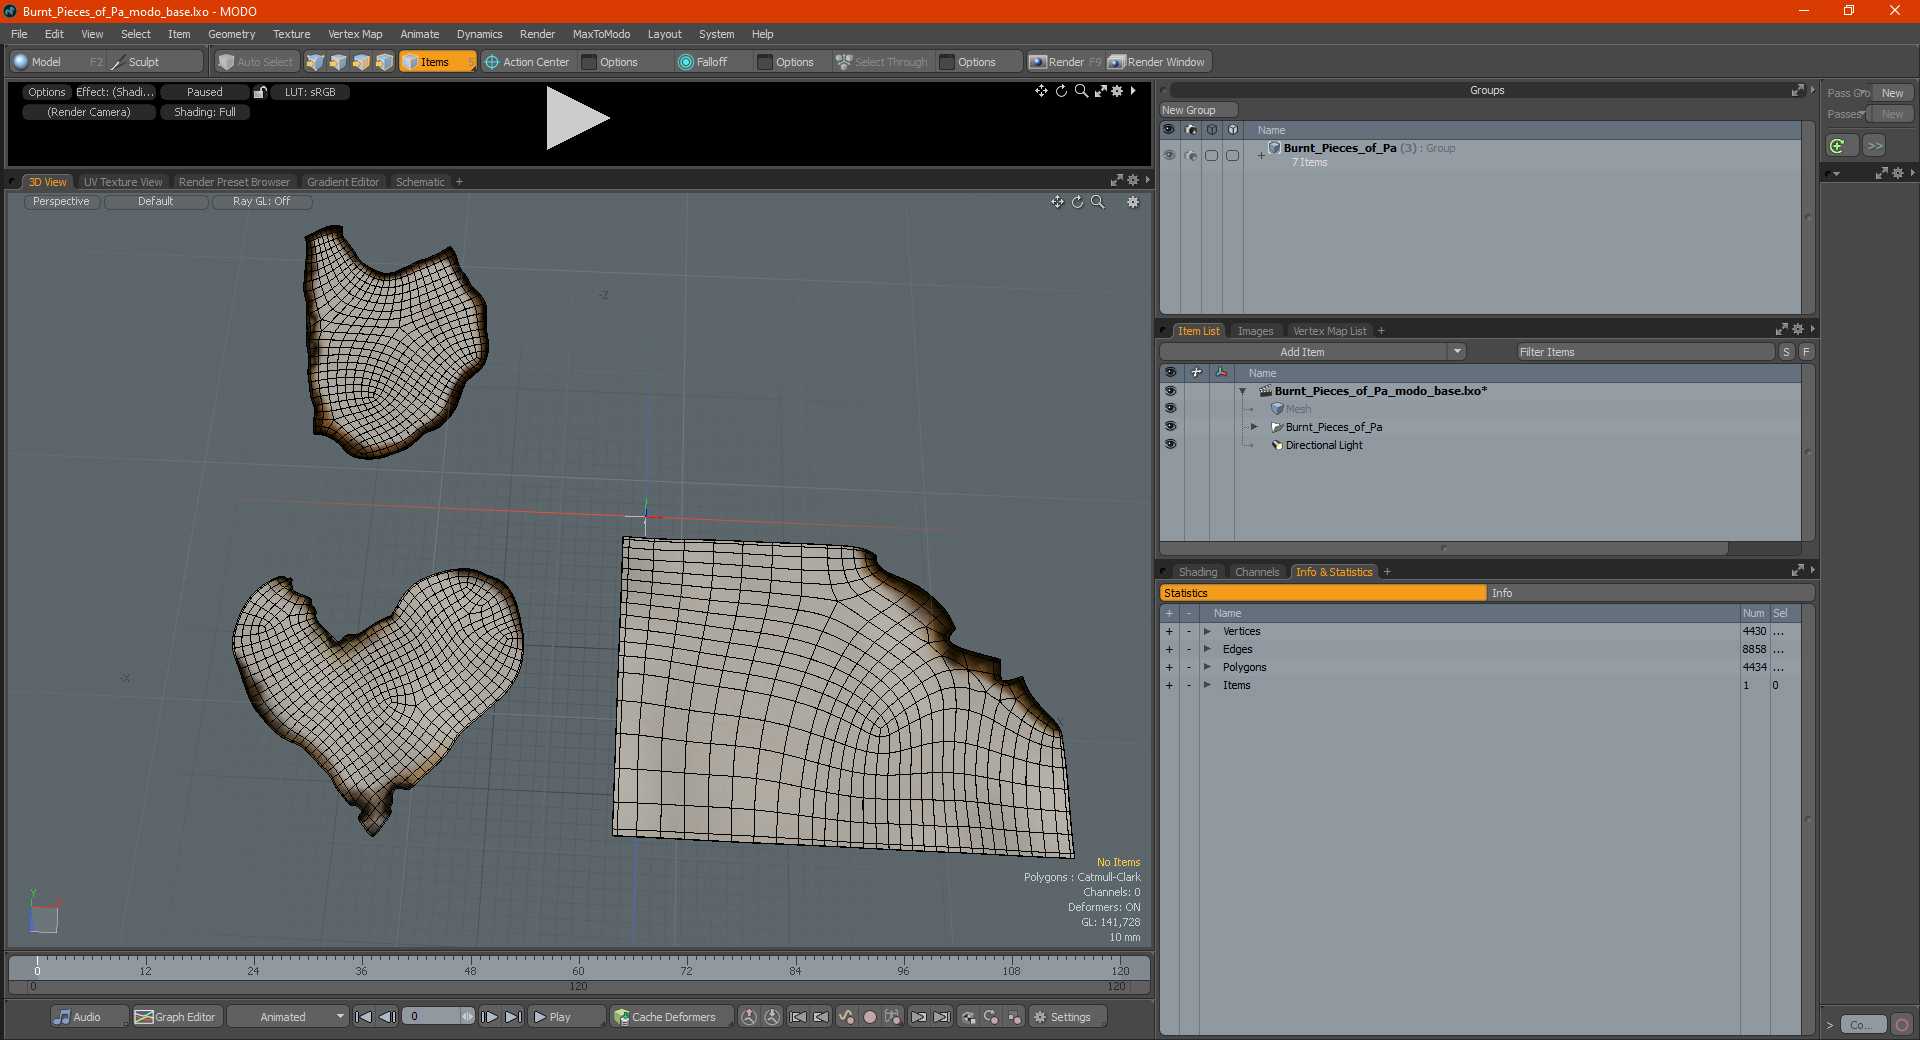Switch to the UV Texture View tab
Viewport: 1920px width, 1040px height.
(122, 182)
